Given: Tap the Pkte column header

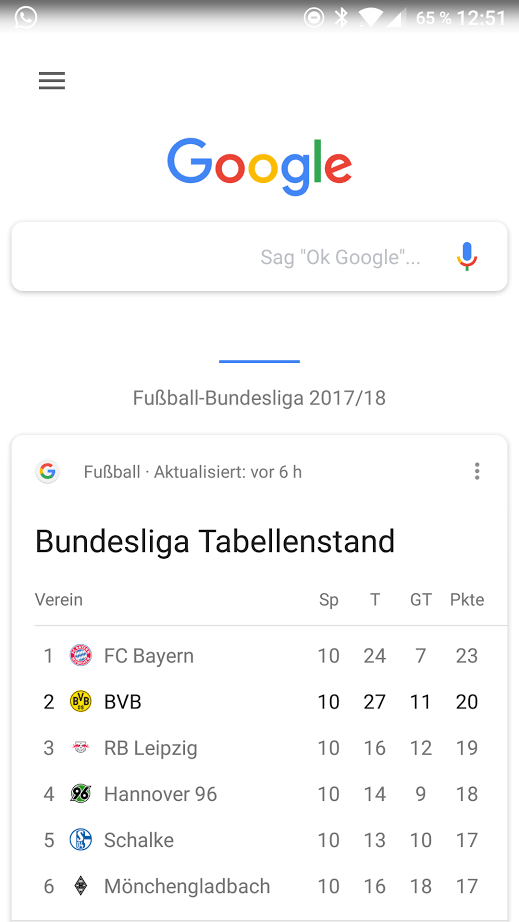Looking at the screenshot, I should click(x=467, y=600).
